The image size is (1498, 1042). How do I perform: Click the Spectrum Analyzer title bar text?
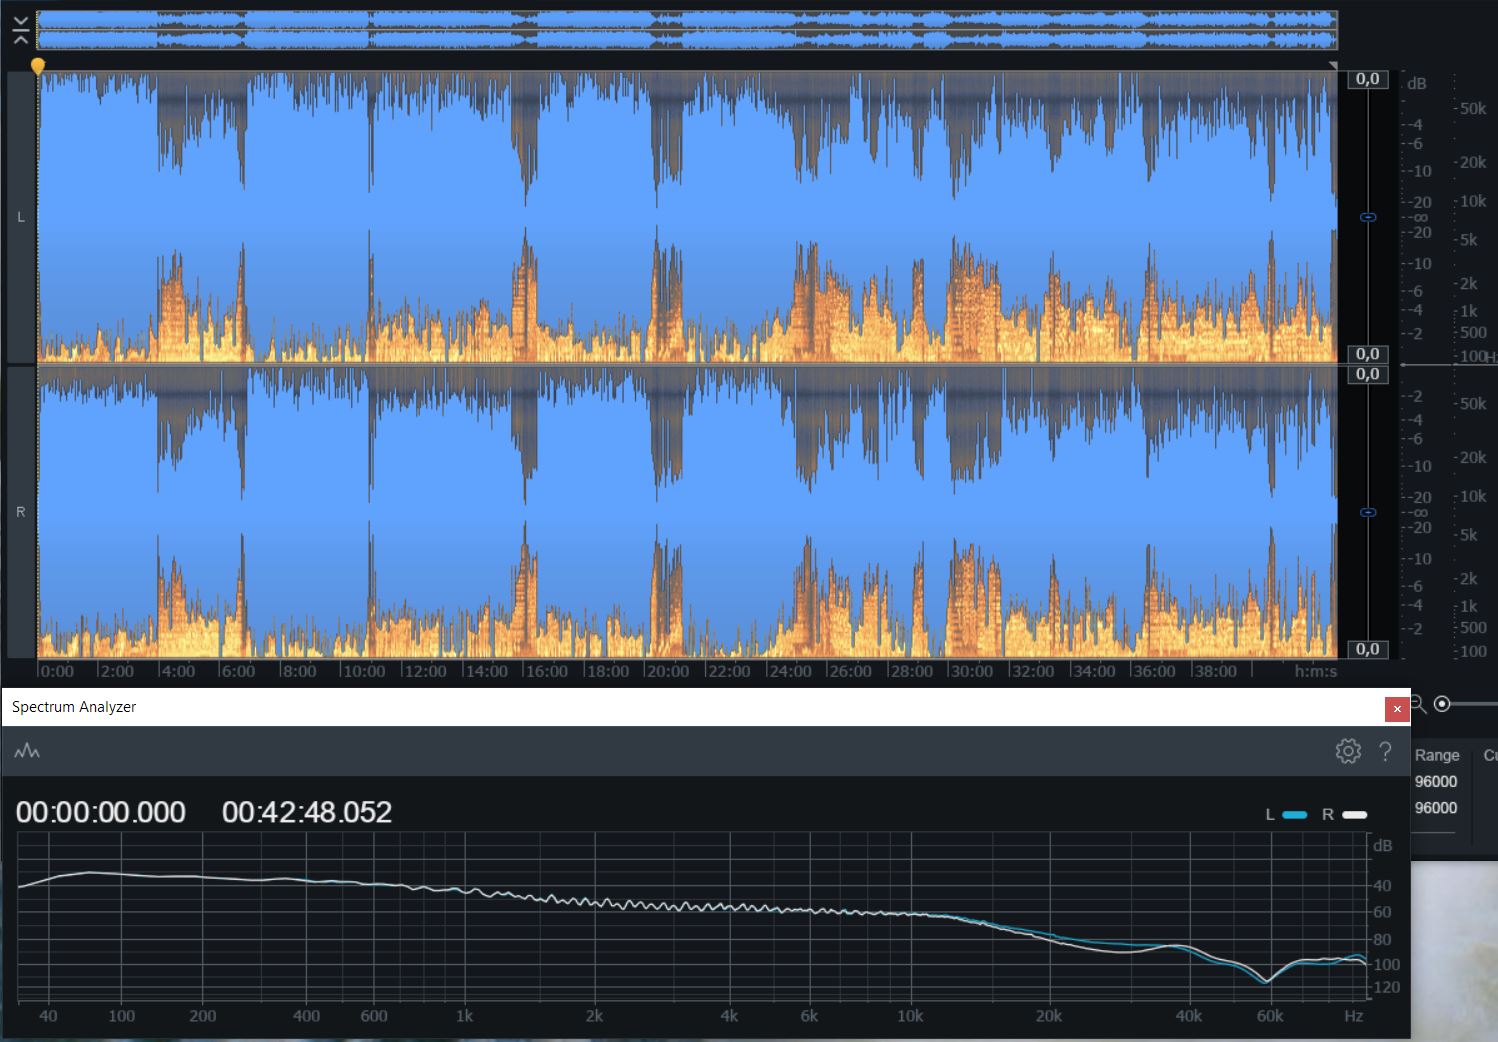pyautogui.click(x=74, y=707)
